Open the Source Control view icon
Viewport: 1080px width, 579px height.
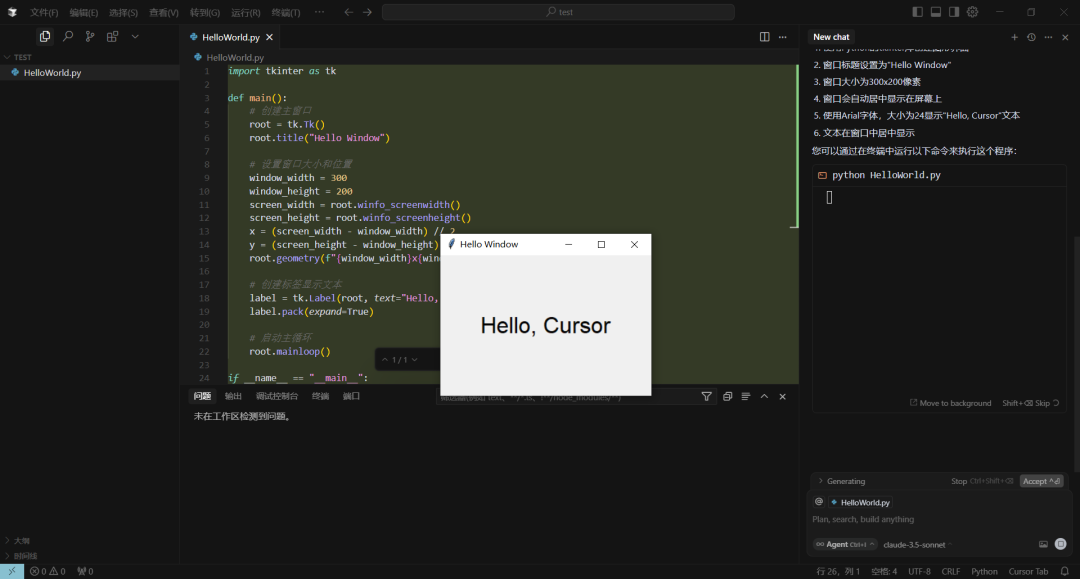coord(90,36)
